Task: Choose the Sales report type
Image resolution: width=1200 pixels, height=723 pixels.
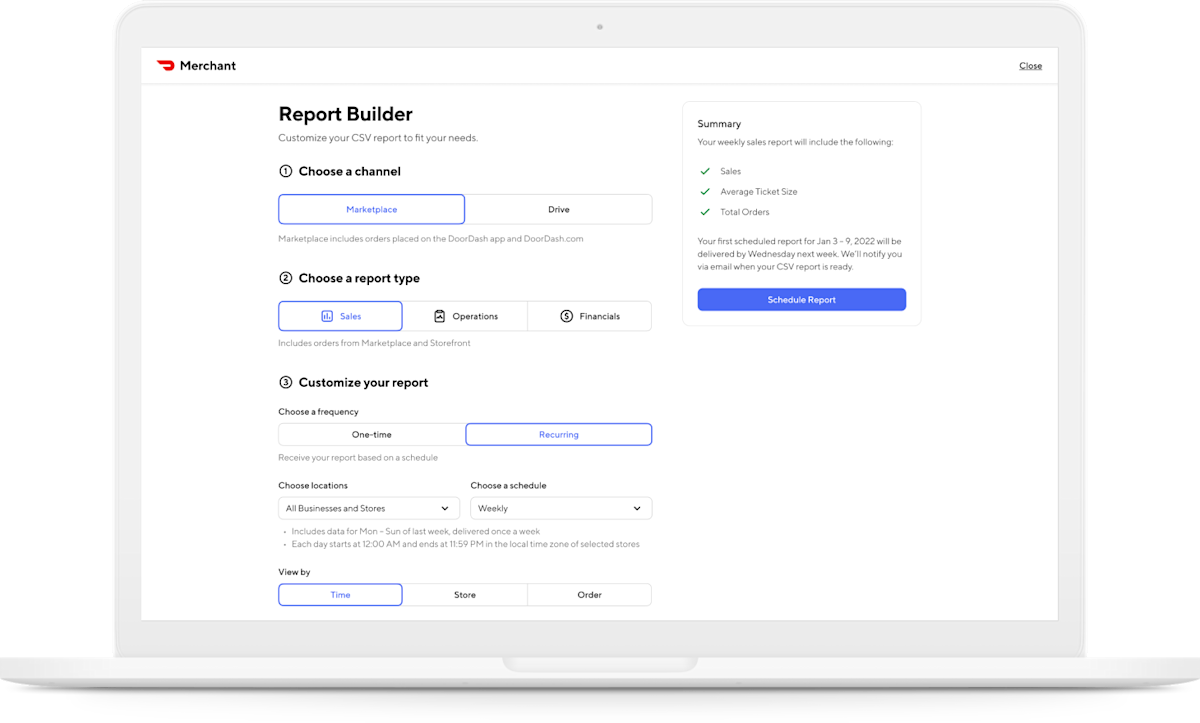Action: click(x=340, y=316)
